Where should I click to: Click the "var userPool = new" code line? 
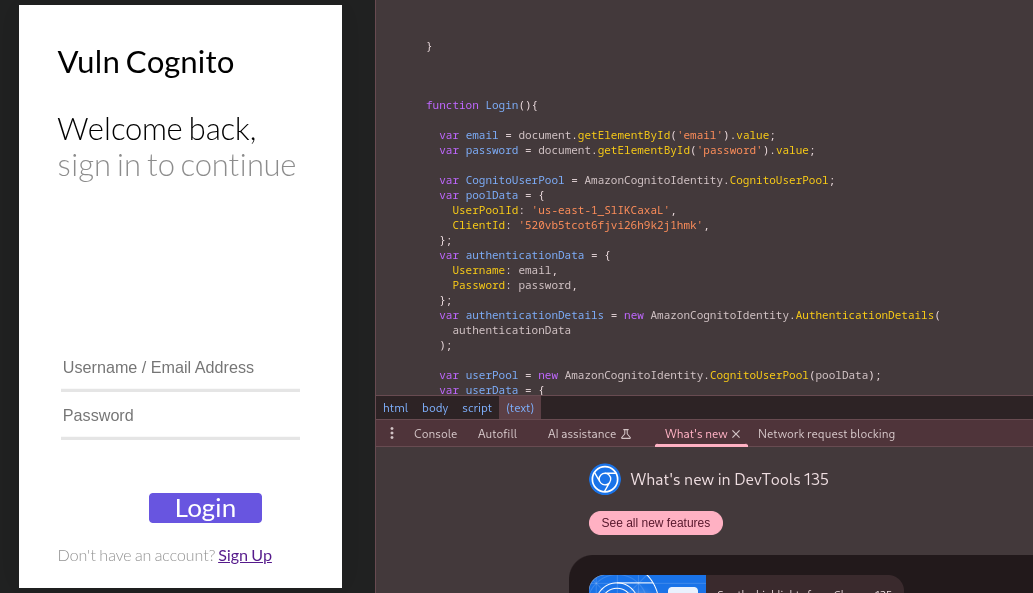660,376
